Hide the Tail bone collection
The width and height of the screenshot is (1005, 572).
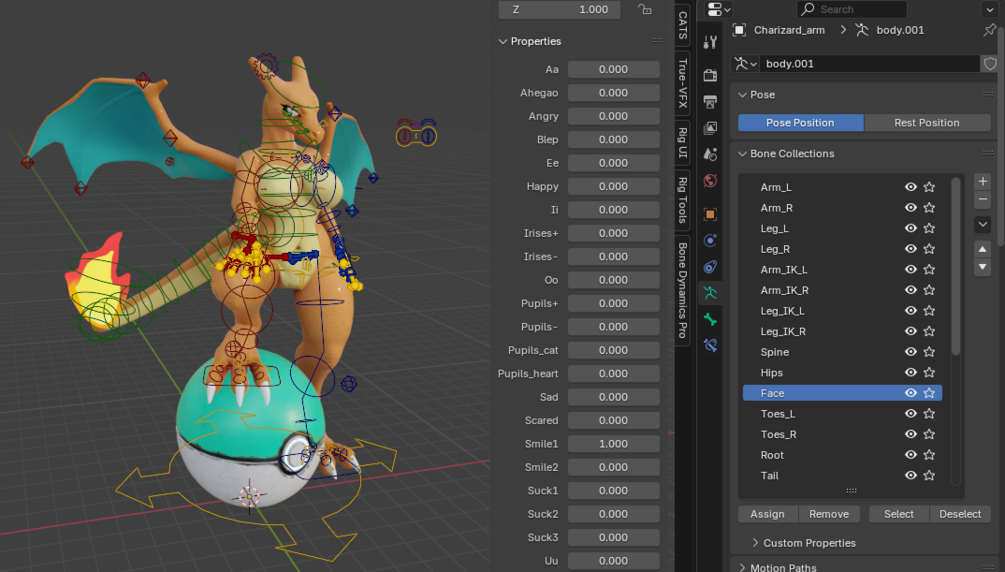tap(910, 476)
